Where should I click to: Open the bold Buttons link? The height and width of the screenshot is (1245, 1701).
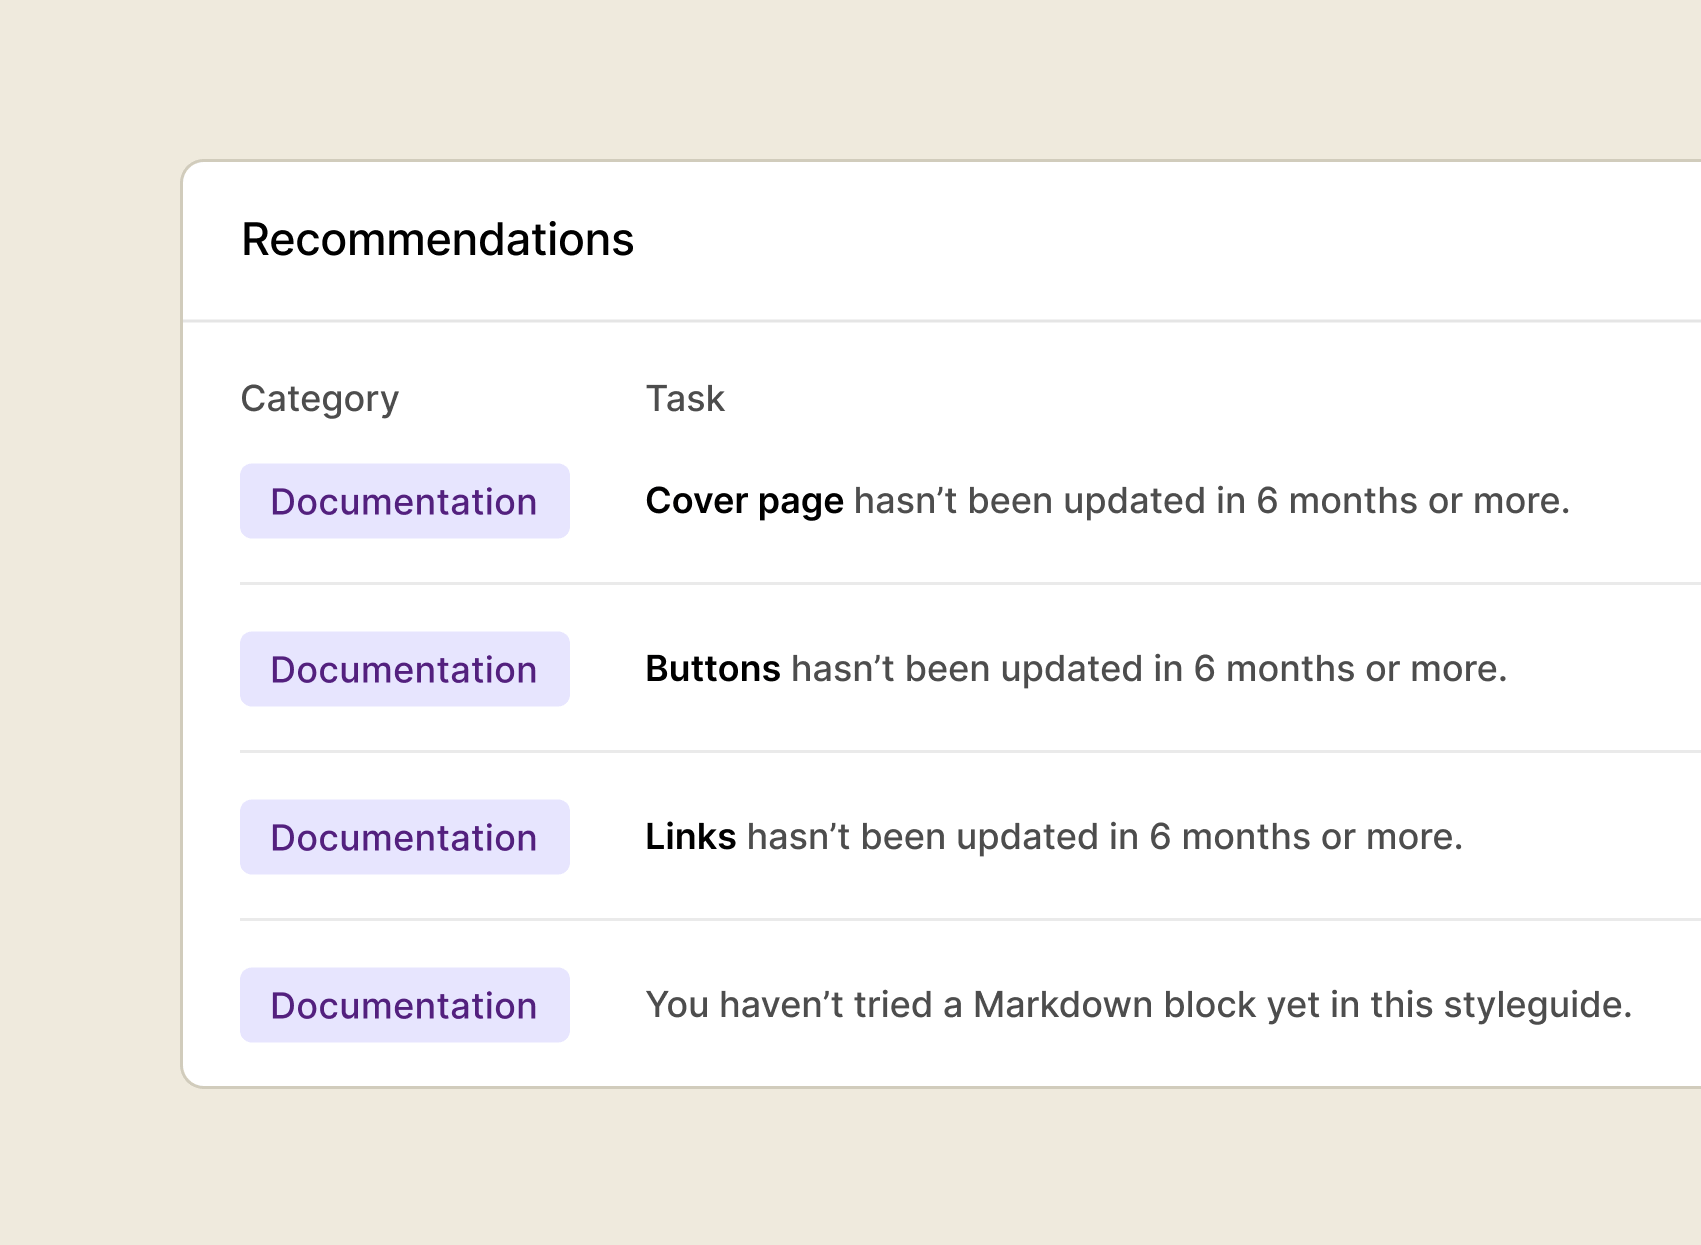coord(712,669)
